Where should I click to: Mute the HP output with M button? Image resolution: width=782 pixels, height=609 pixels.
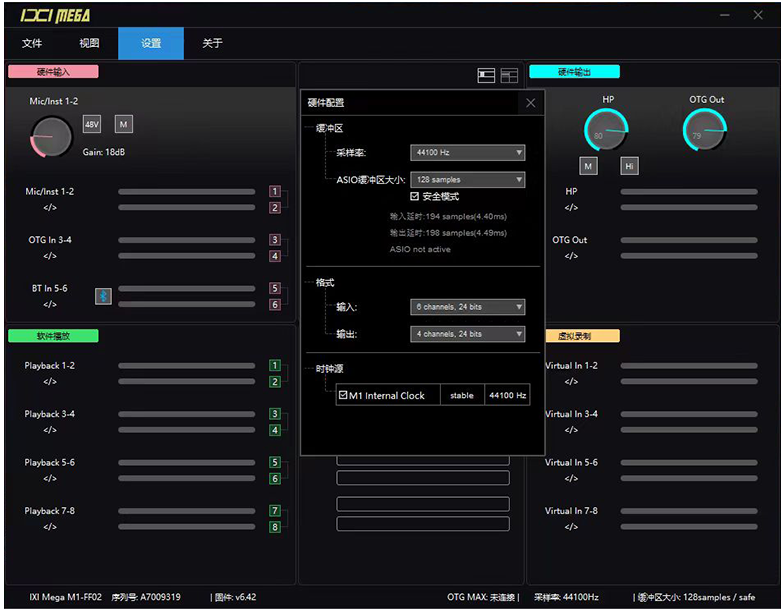[x=588, y=166]
